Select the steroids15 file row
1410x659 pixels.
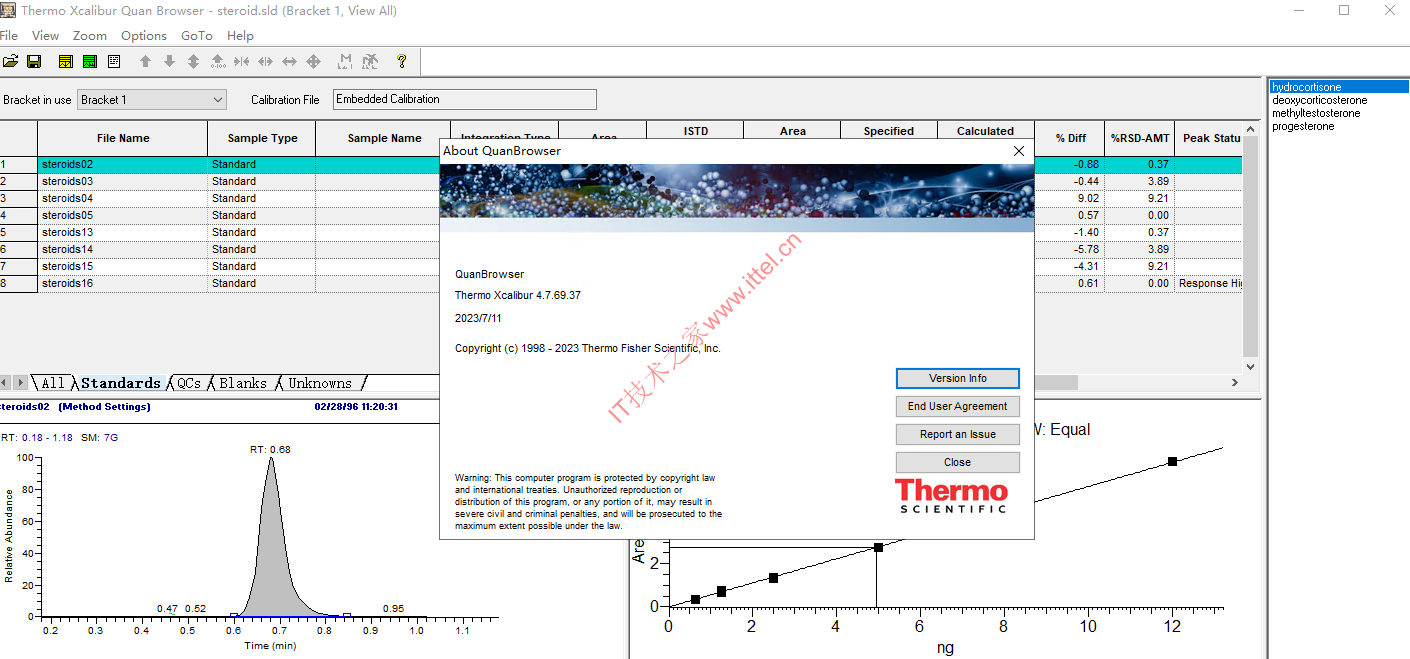[123, 266]
